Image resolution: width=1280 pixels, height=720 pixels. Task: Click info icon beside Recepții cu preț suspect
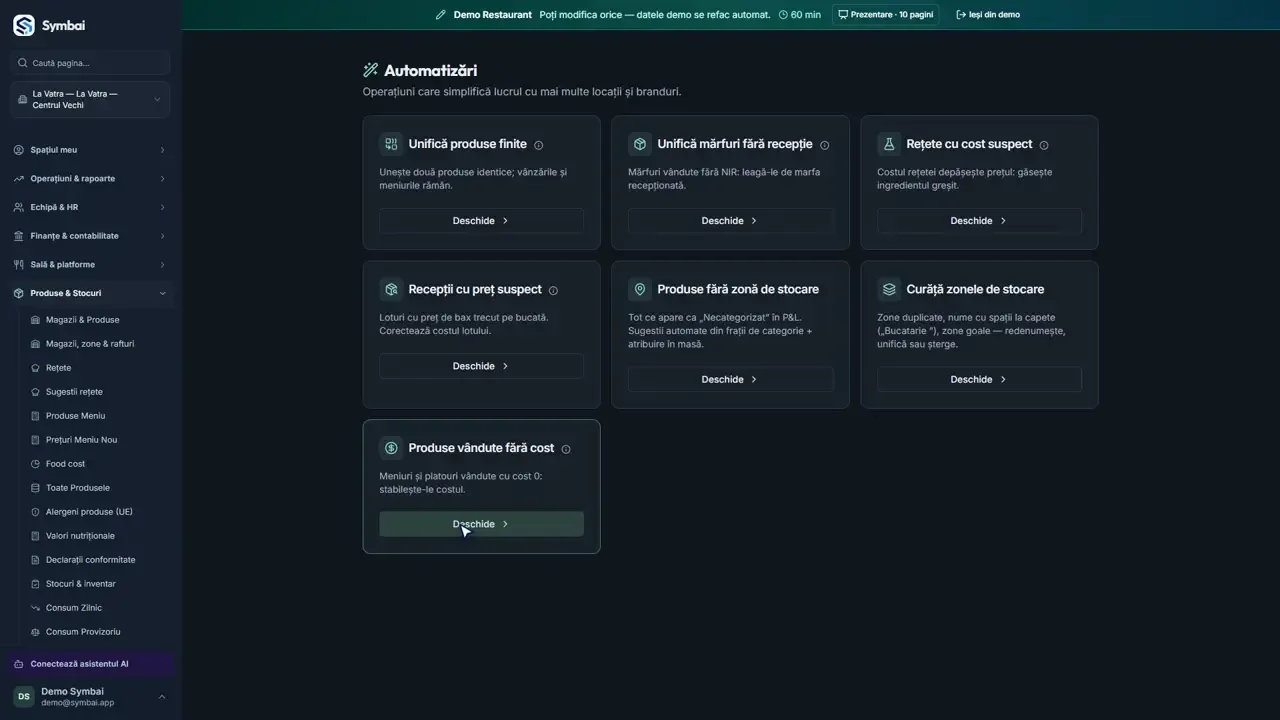tap(553, 290)
